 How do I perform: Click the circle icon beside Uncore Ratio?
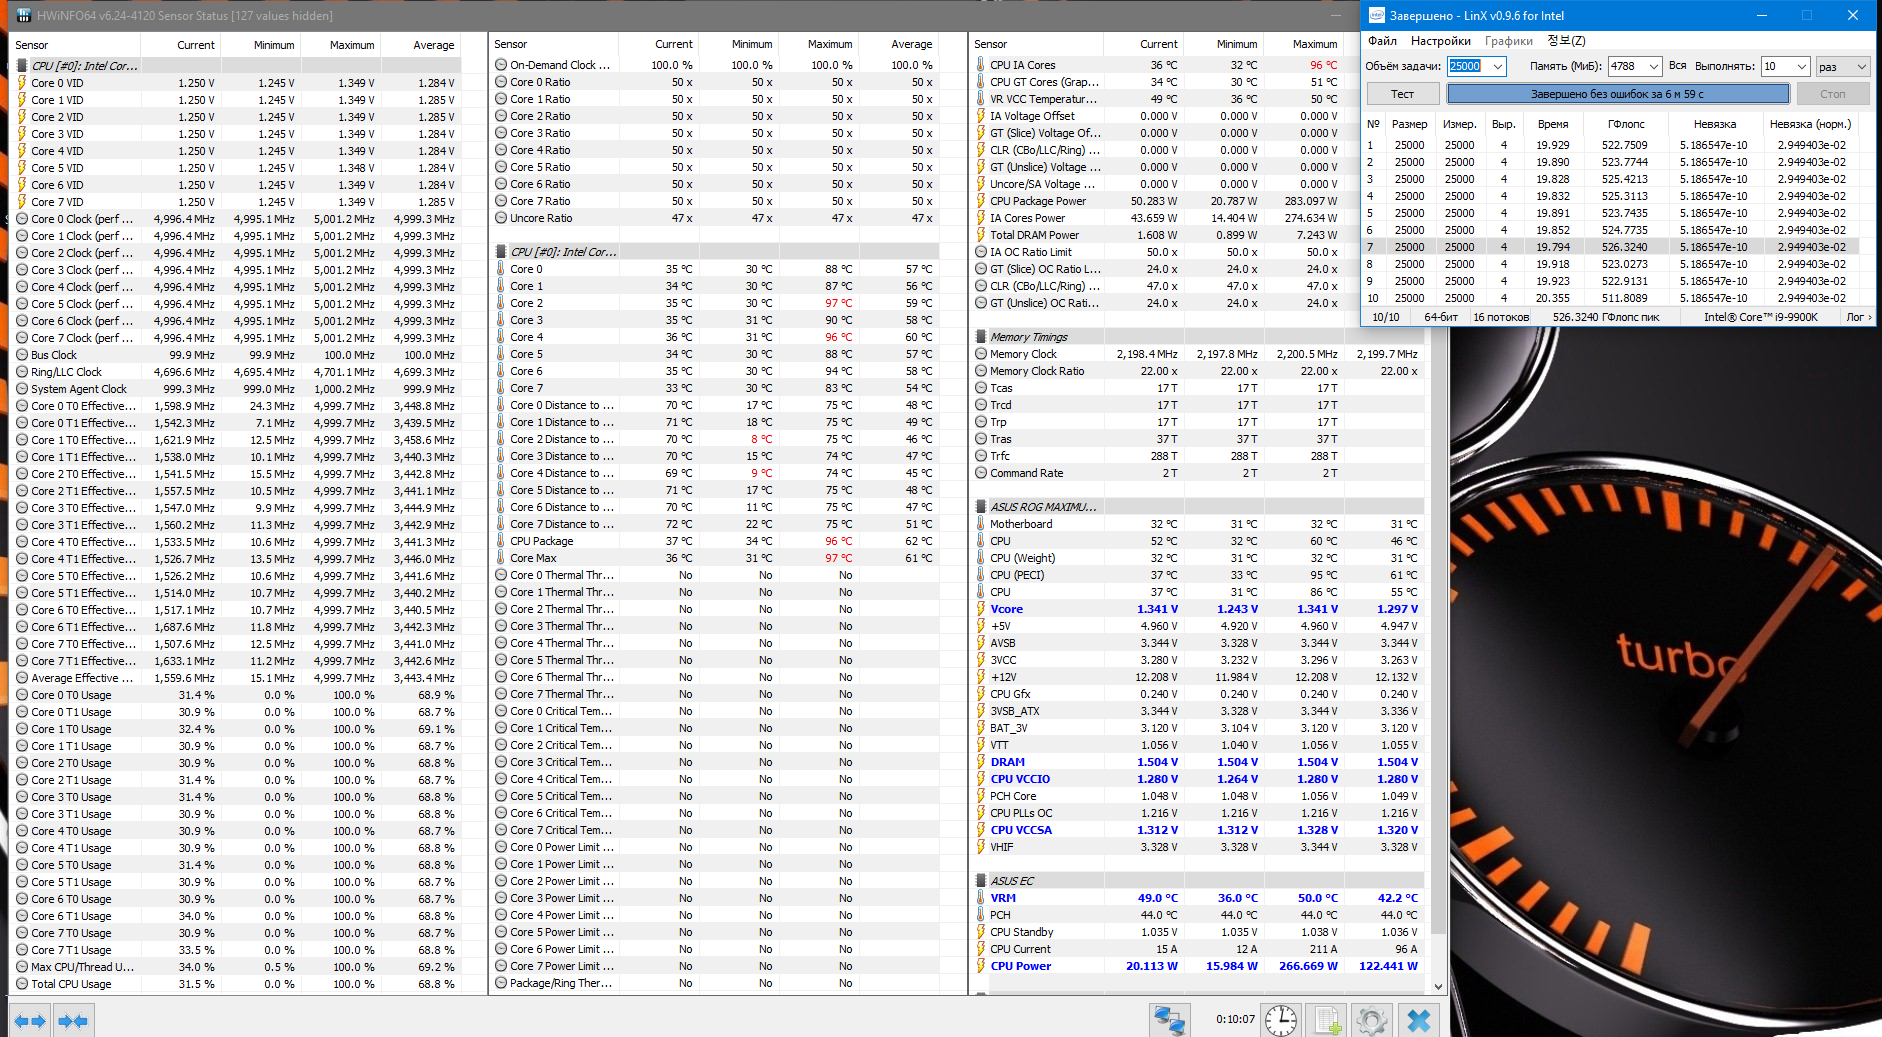point(501,218)
